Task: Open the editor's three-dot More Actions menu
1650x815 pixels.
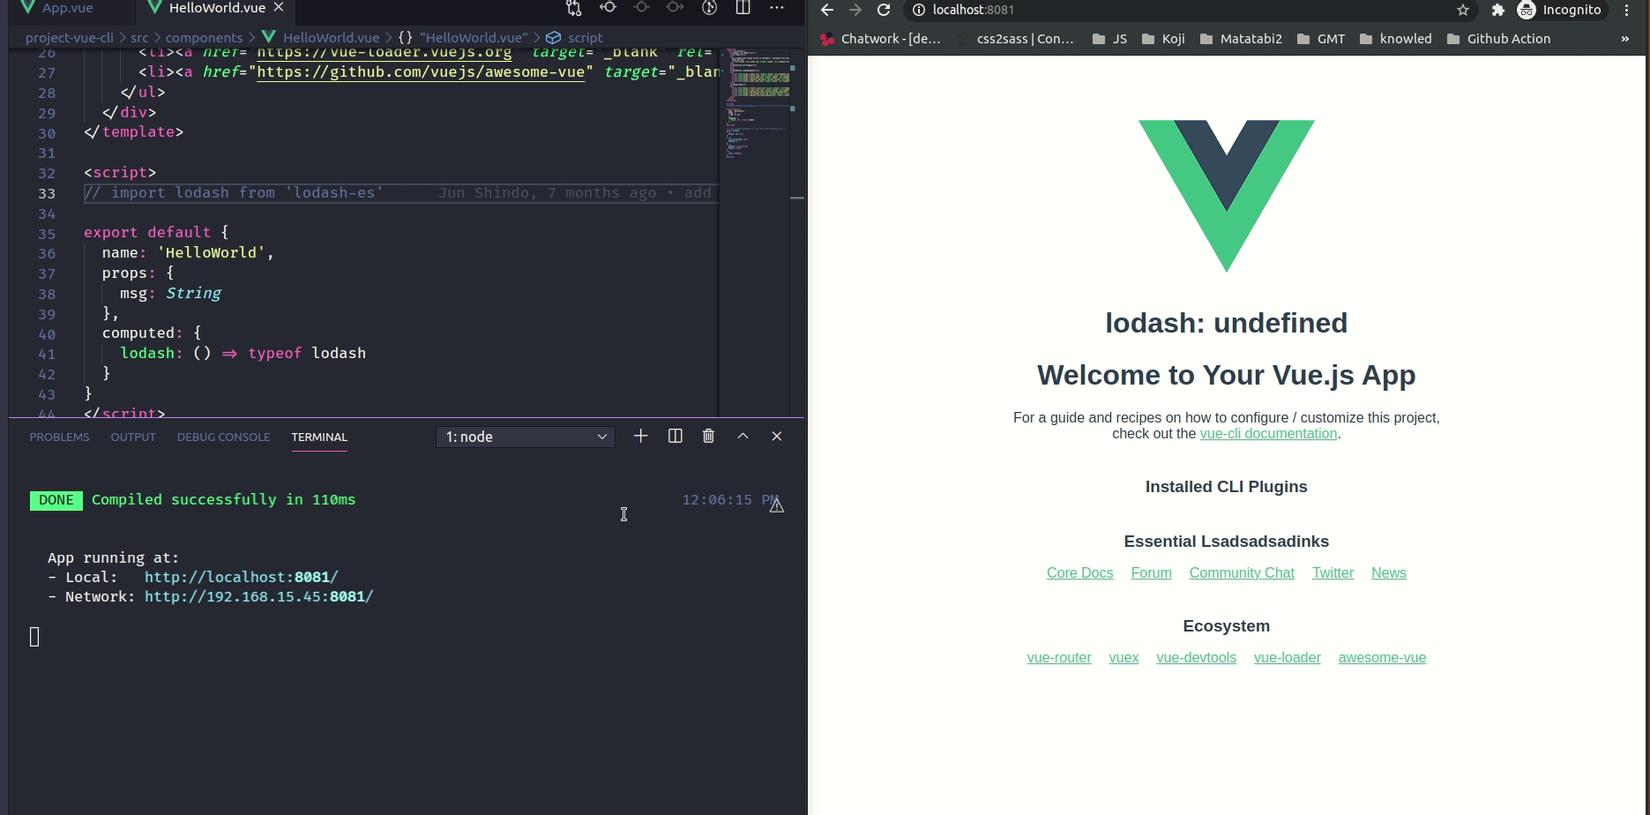Action: [x=777, y=8]
